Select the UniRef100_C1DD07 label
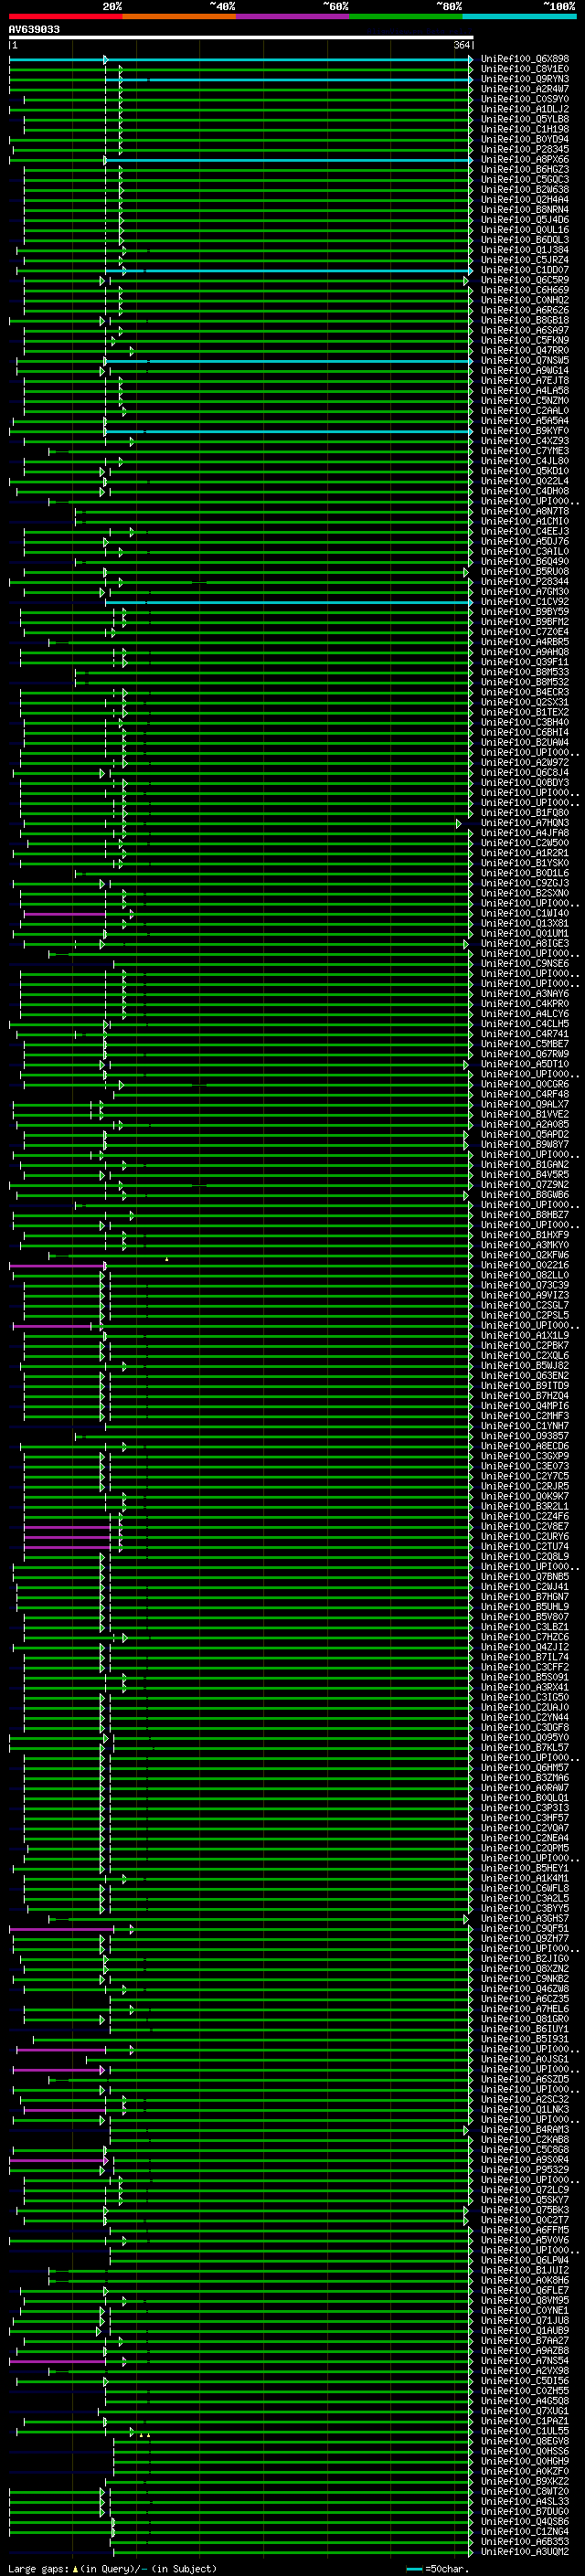This screenshot has width=585, height=2576. tap(525, 270)
